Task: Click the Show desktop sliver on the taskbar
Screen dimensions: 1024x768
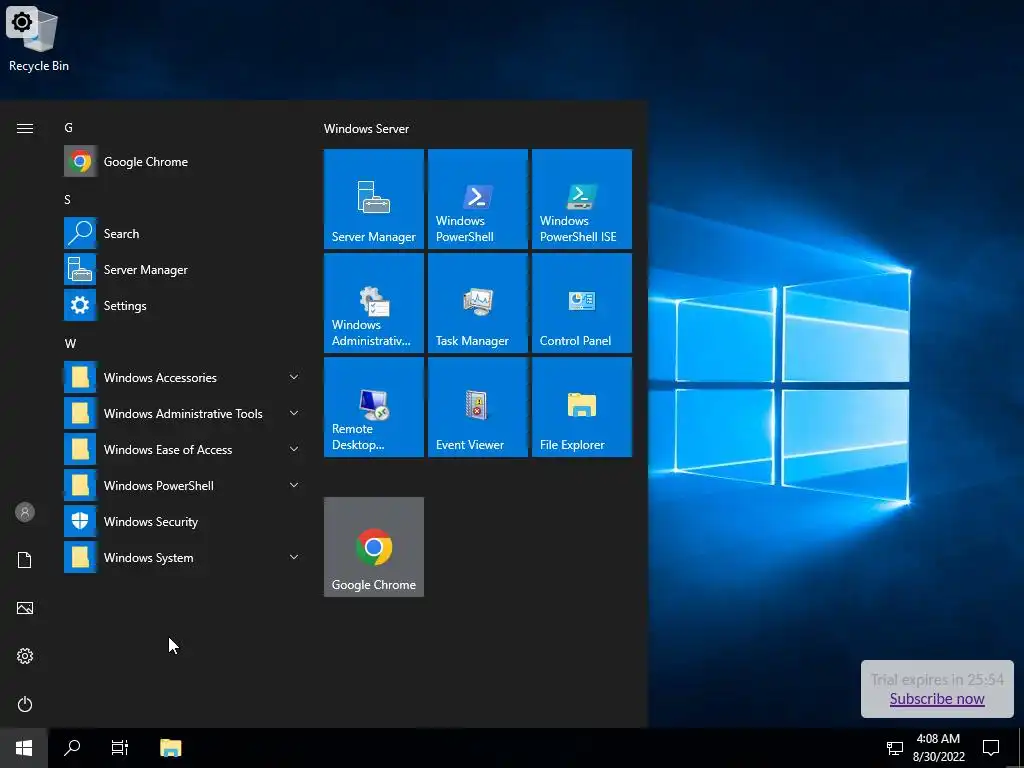Action: point(1021,748)
